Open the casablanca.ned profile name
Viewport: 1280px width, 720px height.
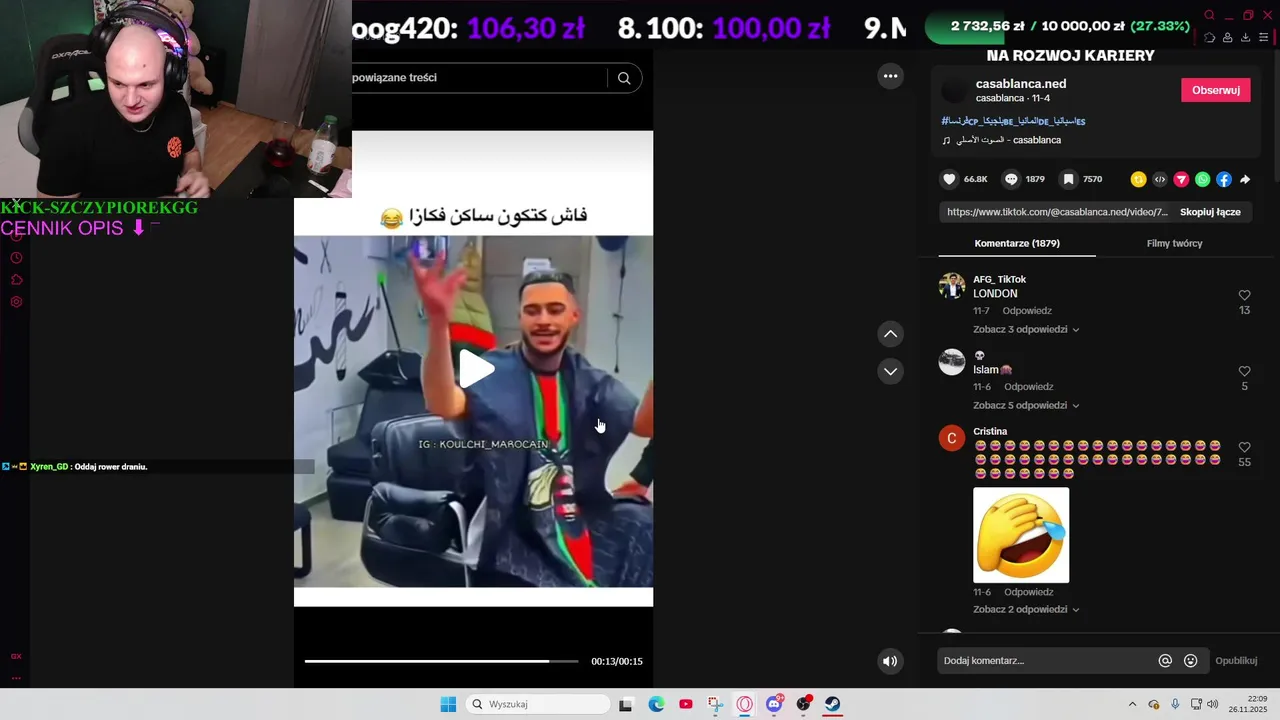[1021, 84]
